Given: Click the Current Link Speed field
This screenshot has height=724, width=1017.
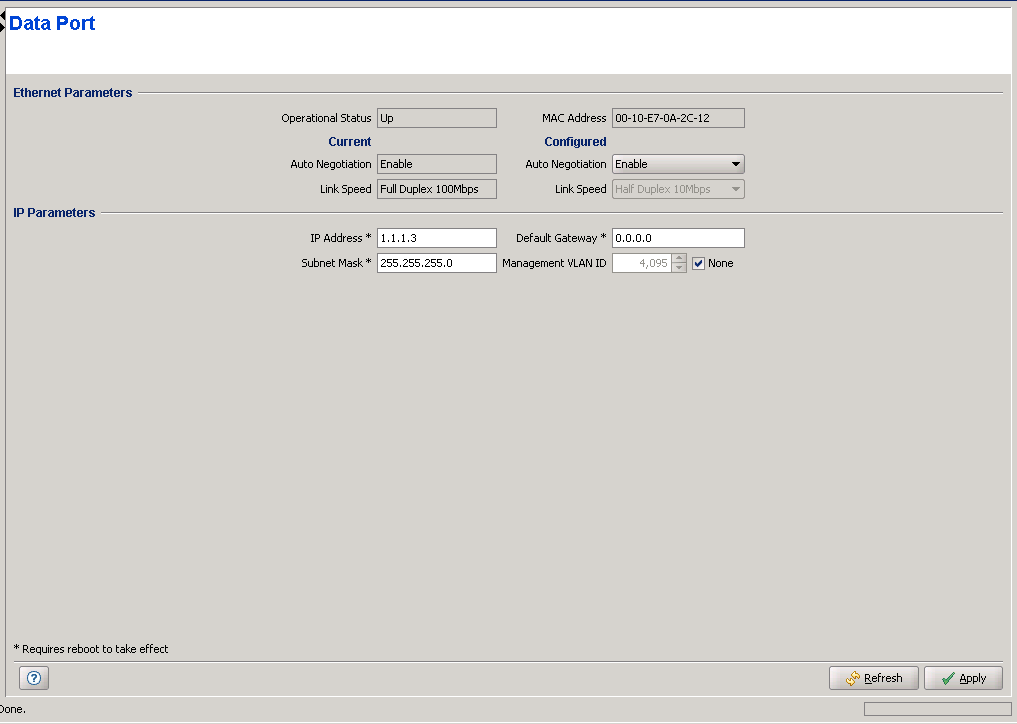Looking at the screenshot, I should click(436, 189).
